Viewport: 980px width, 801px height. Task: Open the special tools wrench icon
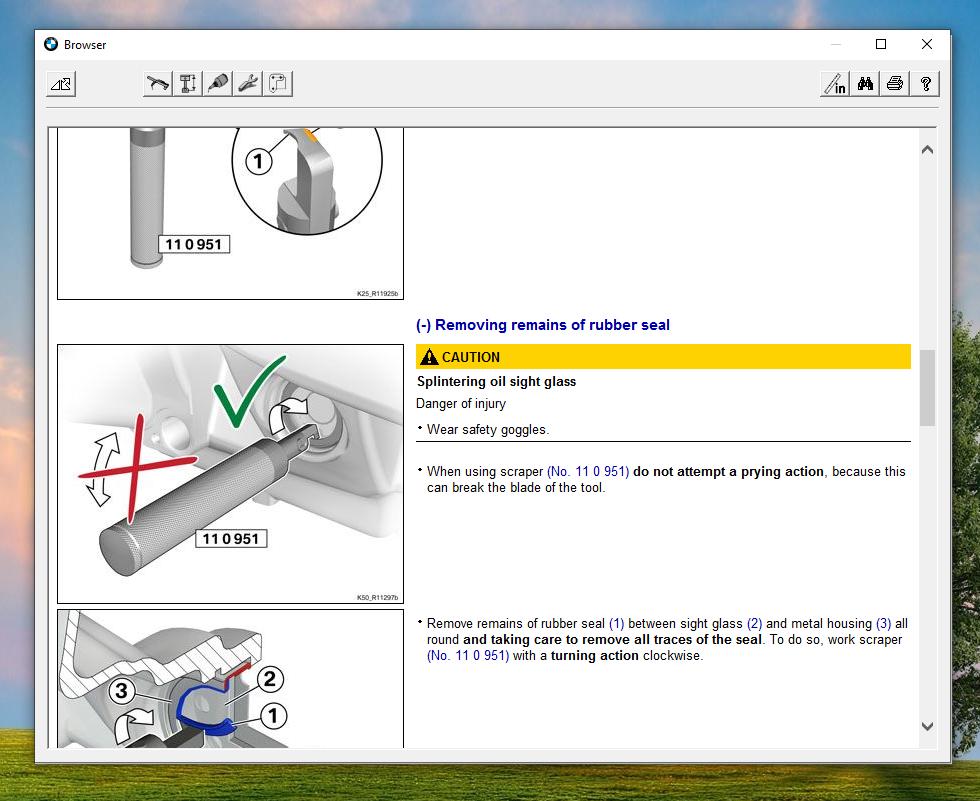[x=248, y=84]
